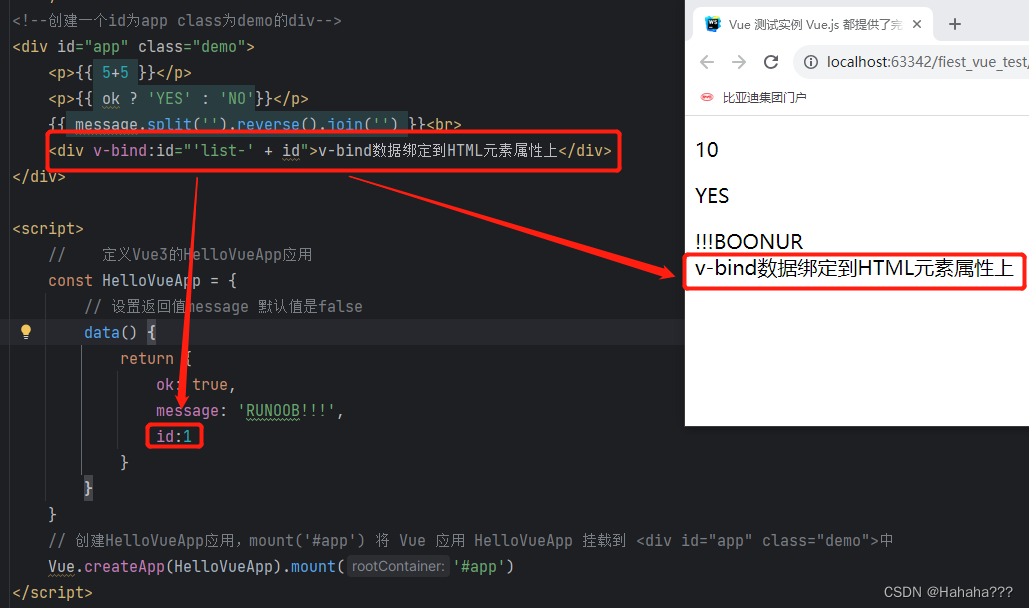1029x608 pixels.
Task: Click the top HTML comment about creating the div
Action: tap(177, 20)
